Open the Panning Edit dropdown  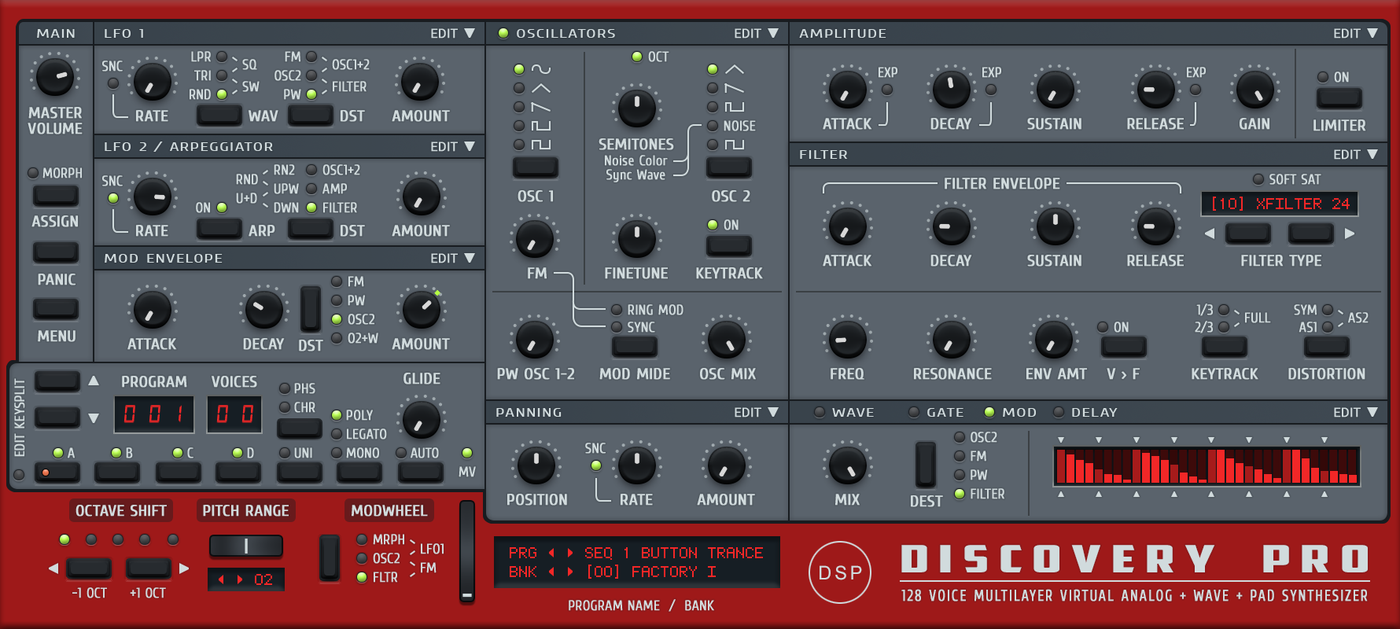coord(756,412)
